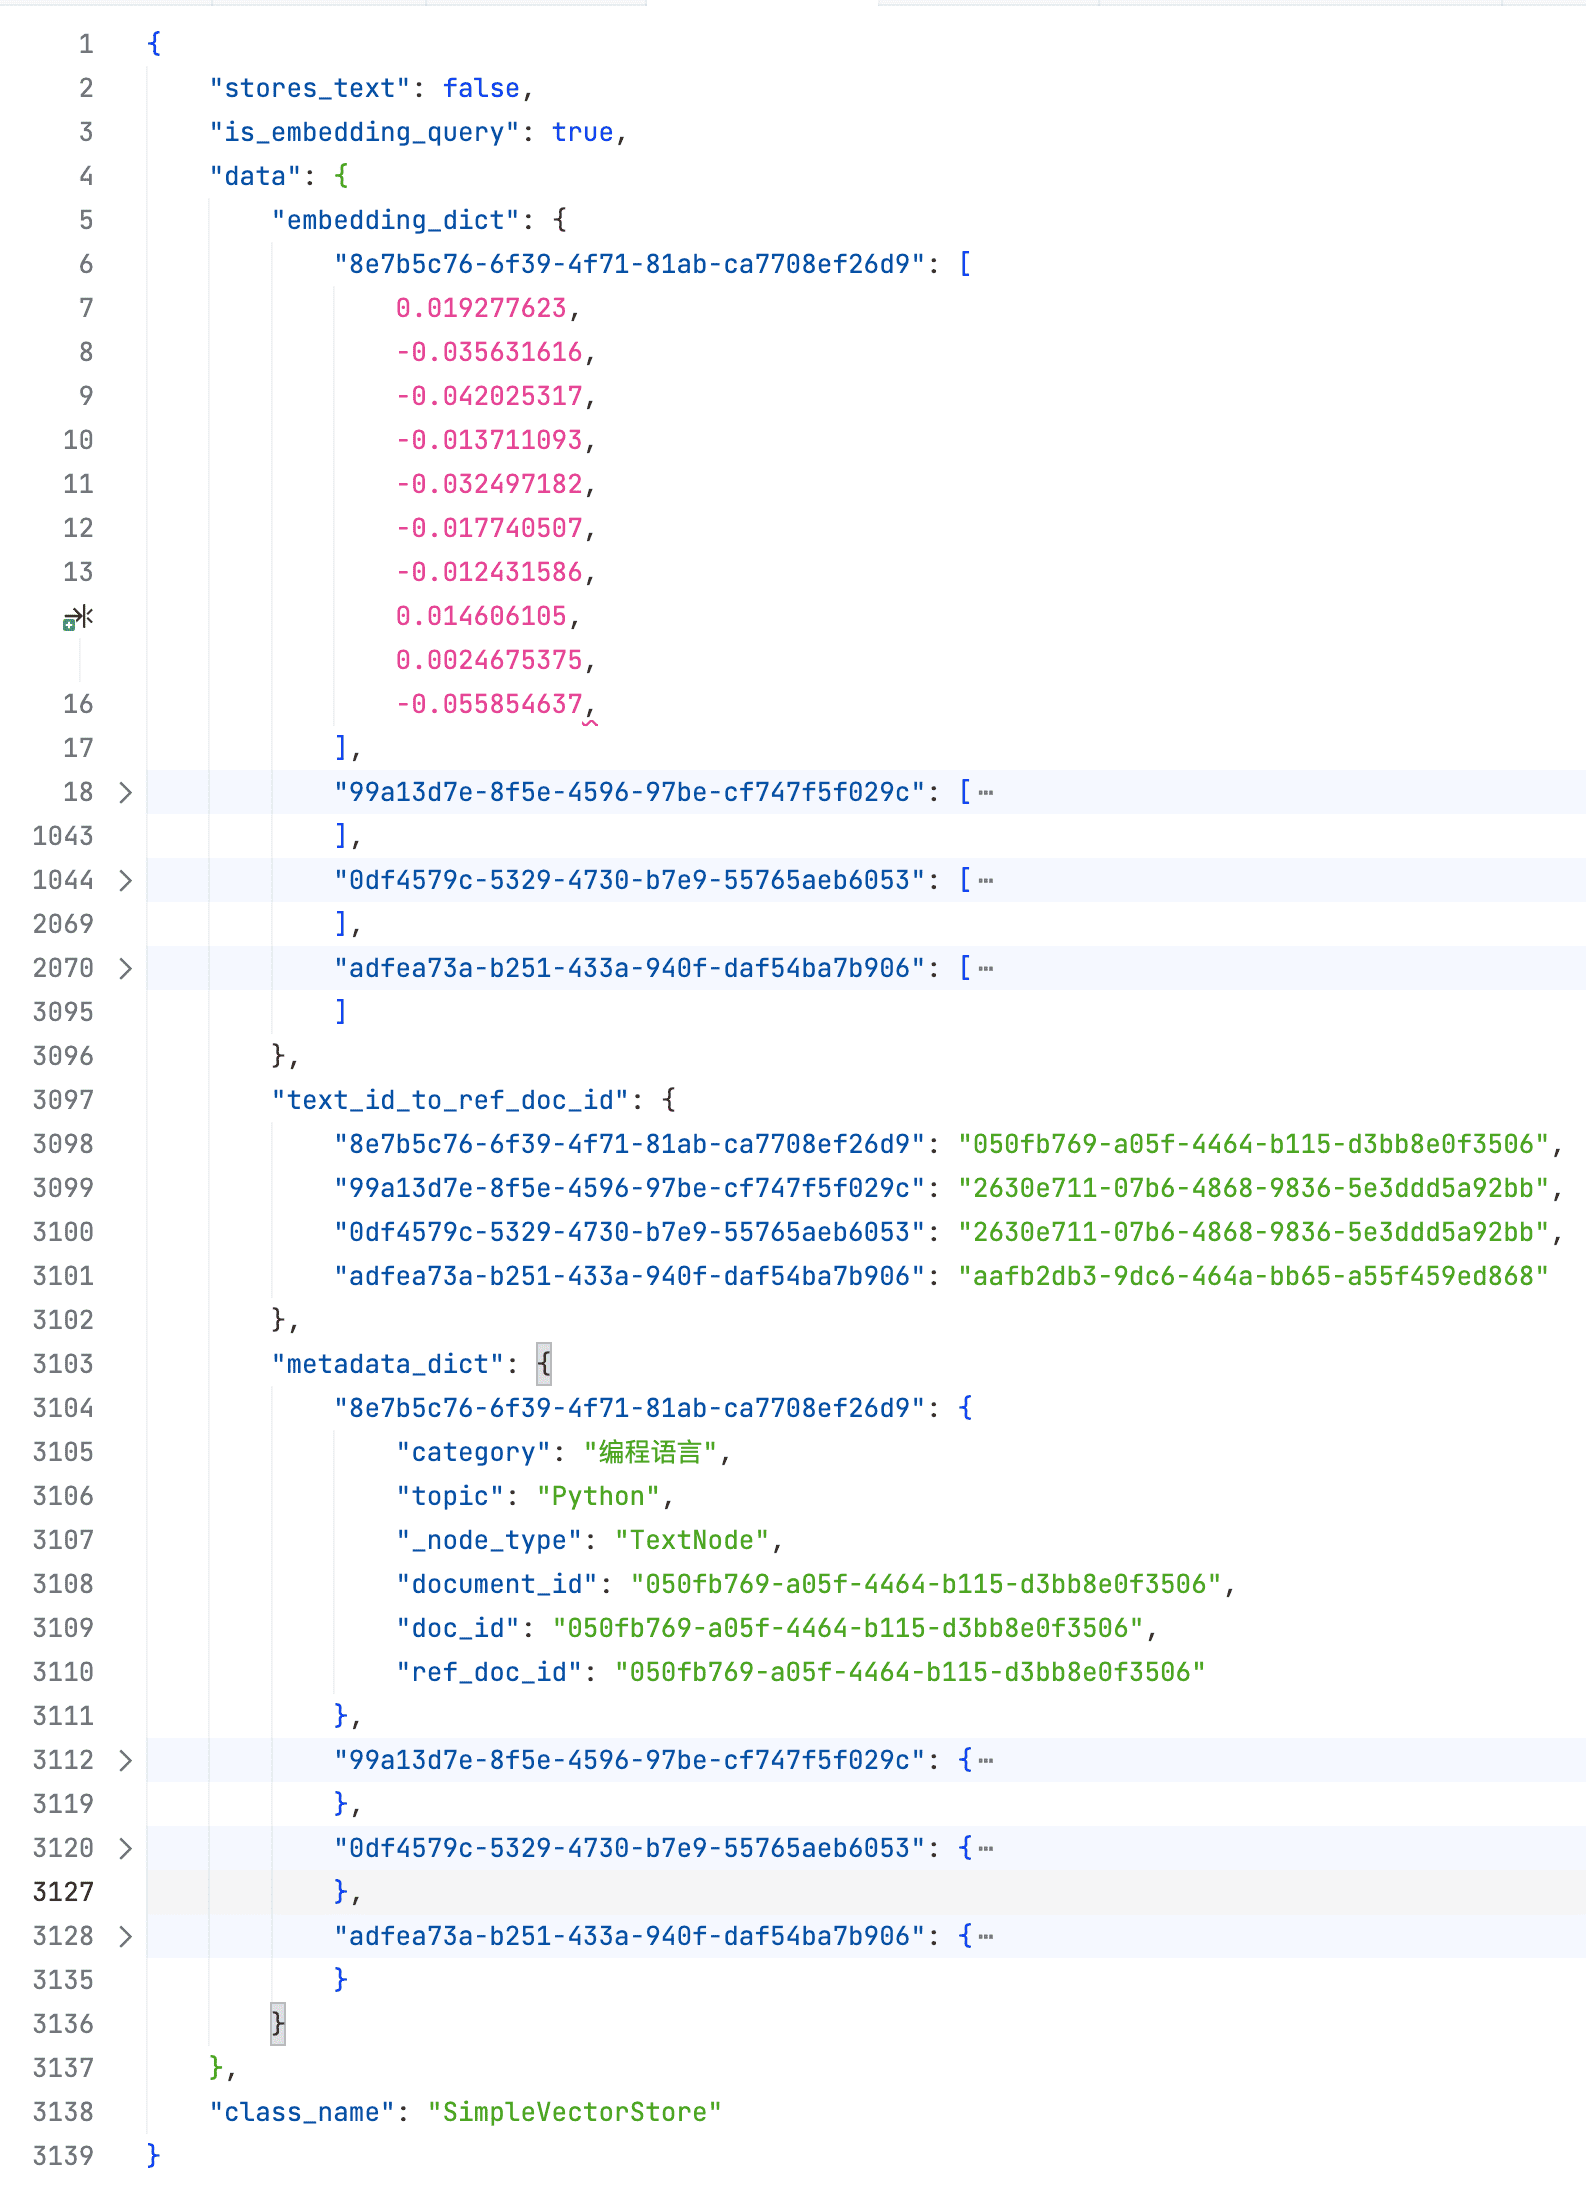Expand the folded array at line 2070

click(x=125, y=969)
